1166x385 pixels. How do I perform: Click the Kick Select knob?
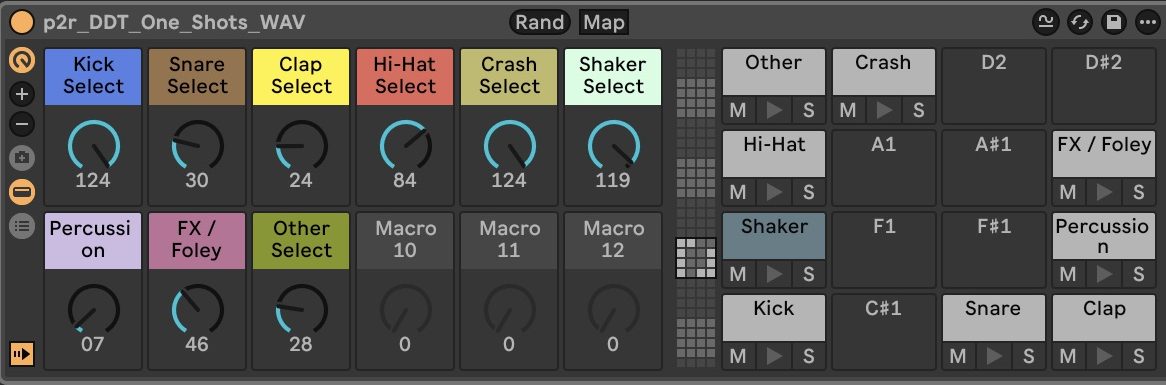click(x=94, y=146)
